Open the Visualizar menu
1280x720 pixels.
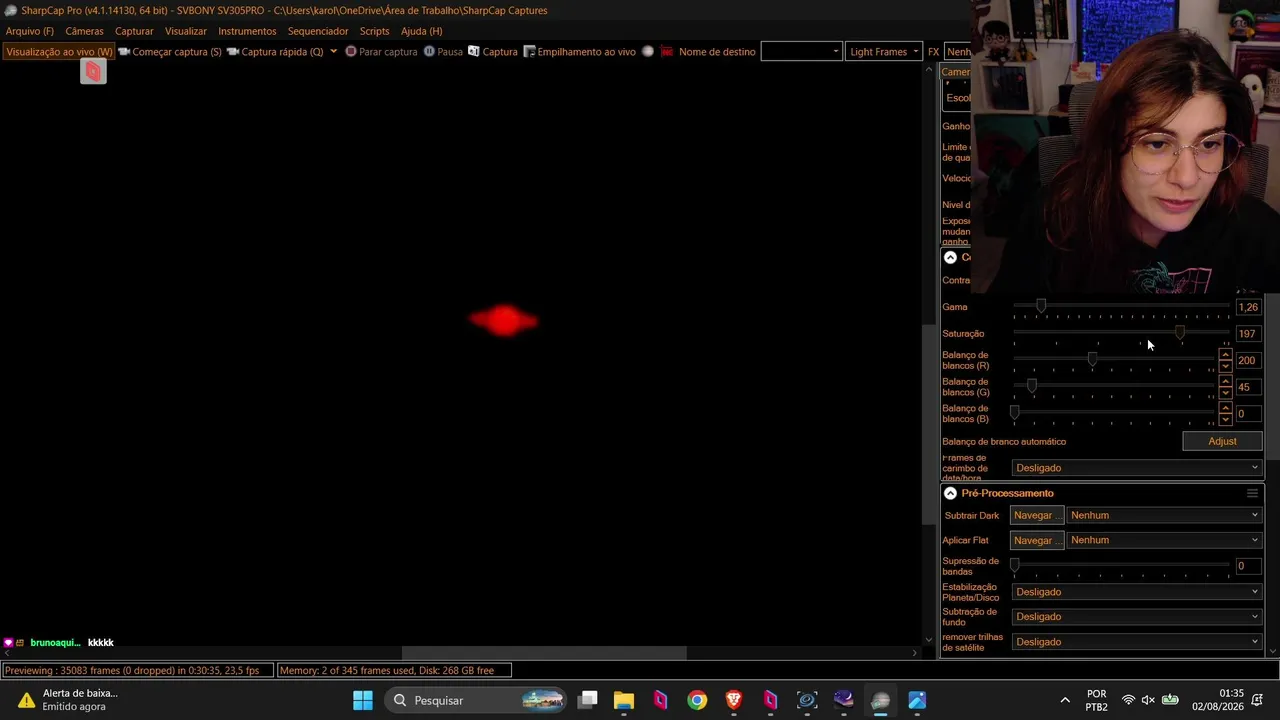[x=186, y=31]
